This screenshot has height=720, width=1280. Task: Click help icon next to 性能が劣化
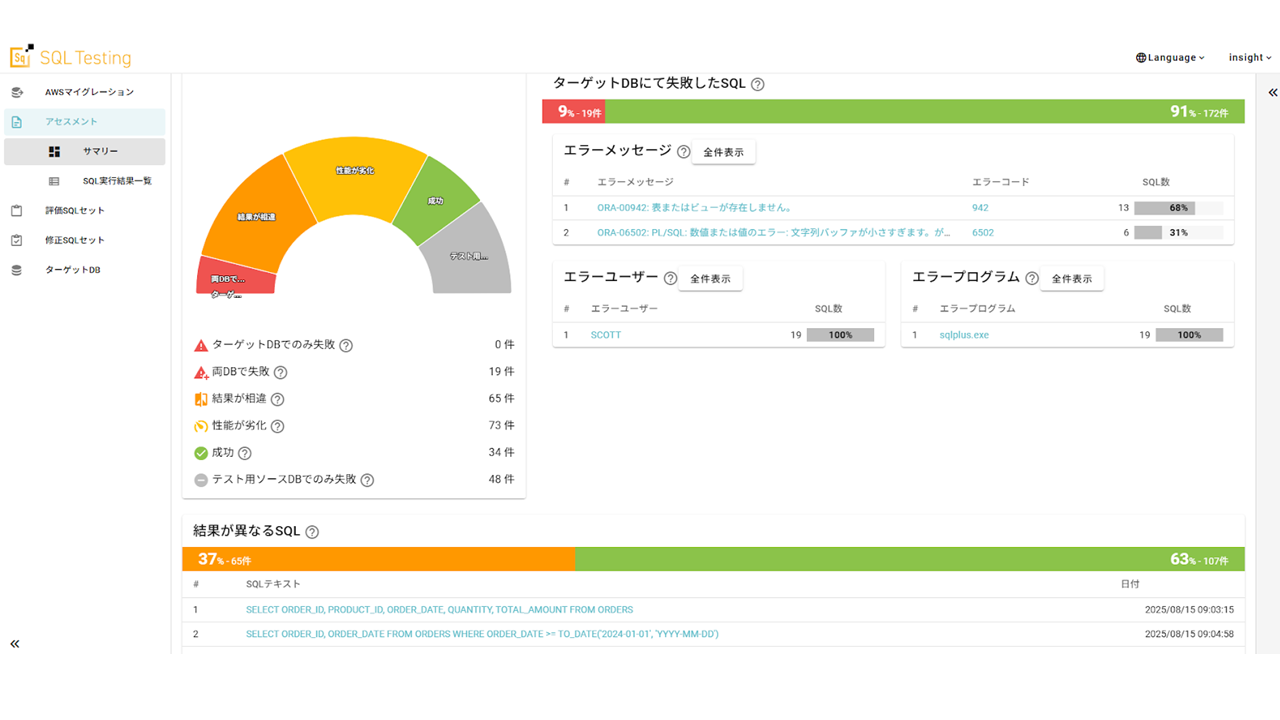[277, 426]
